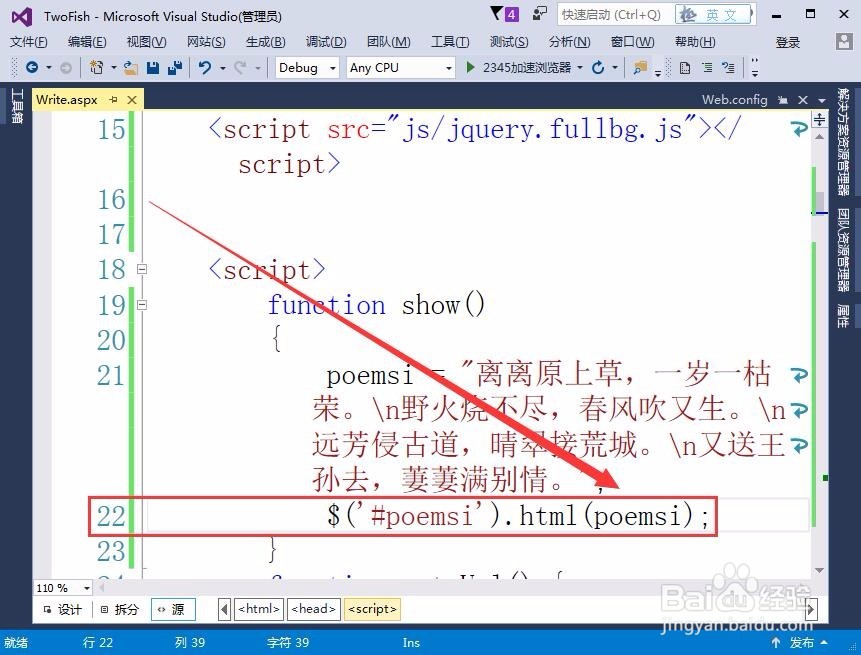Click the tag navigator left arrow
This screenshot has width=861, height=655.
point(224,609)
